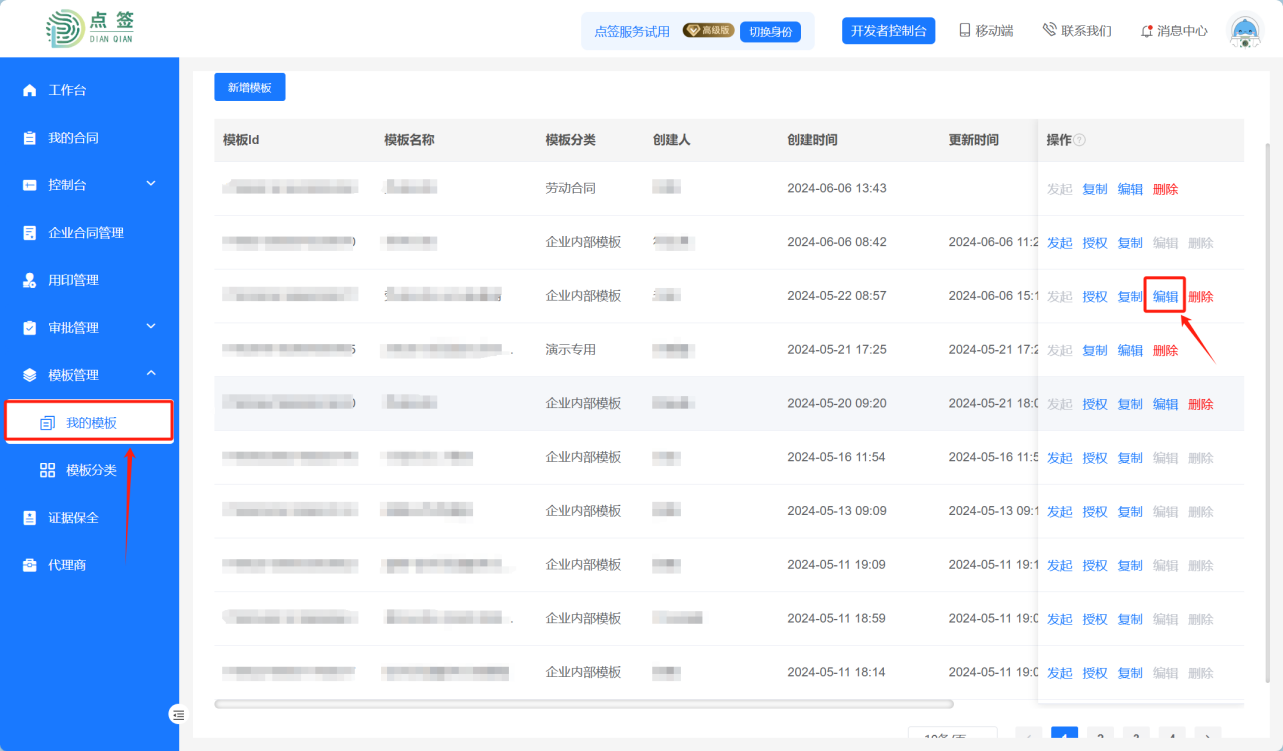Click the 演示专用 category cell
The image size is (1283, 751).
point(571,350)
